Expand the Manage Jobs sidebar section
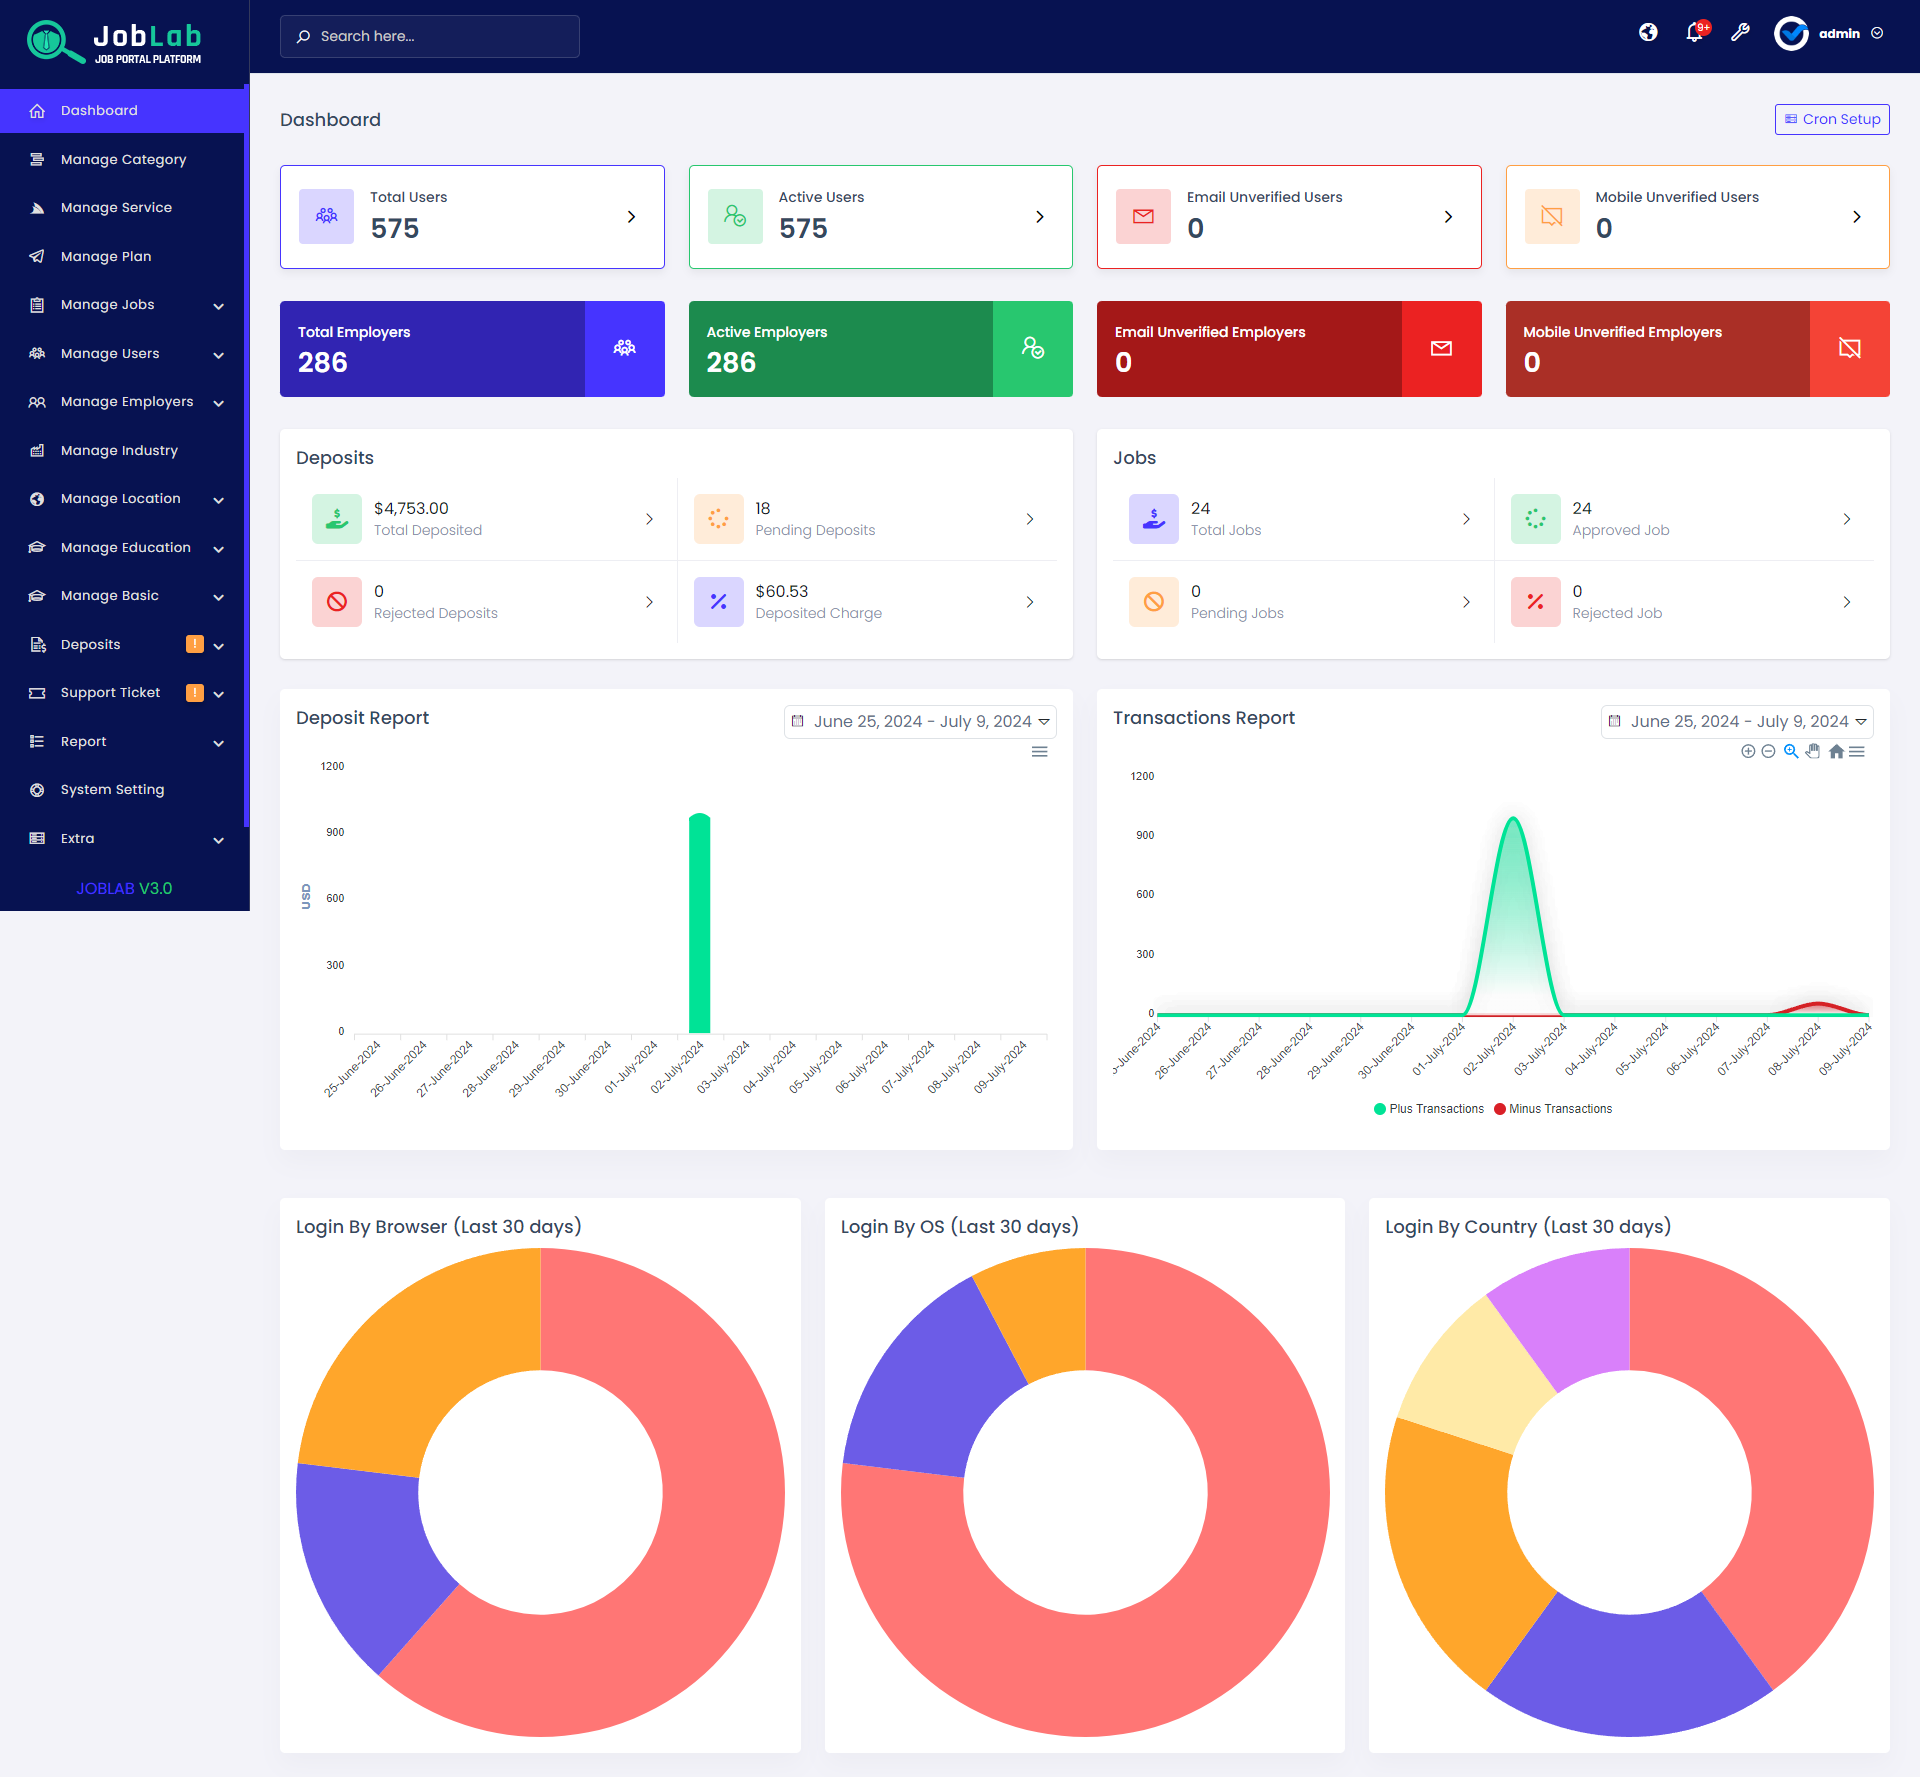 click(x=218, y=305)
